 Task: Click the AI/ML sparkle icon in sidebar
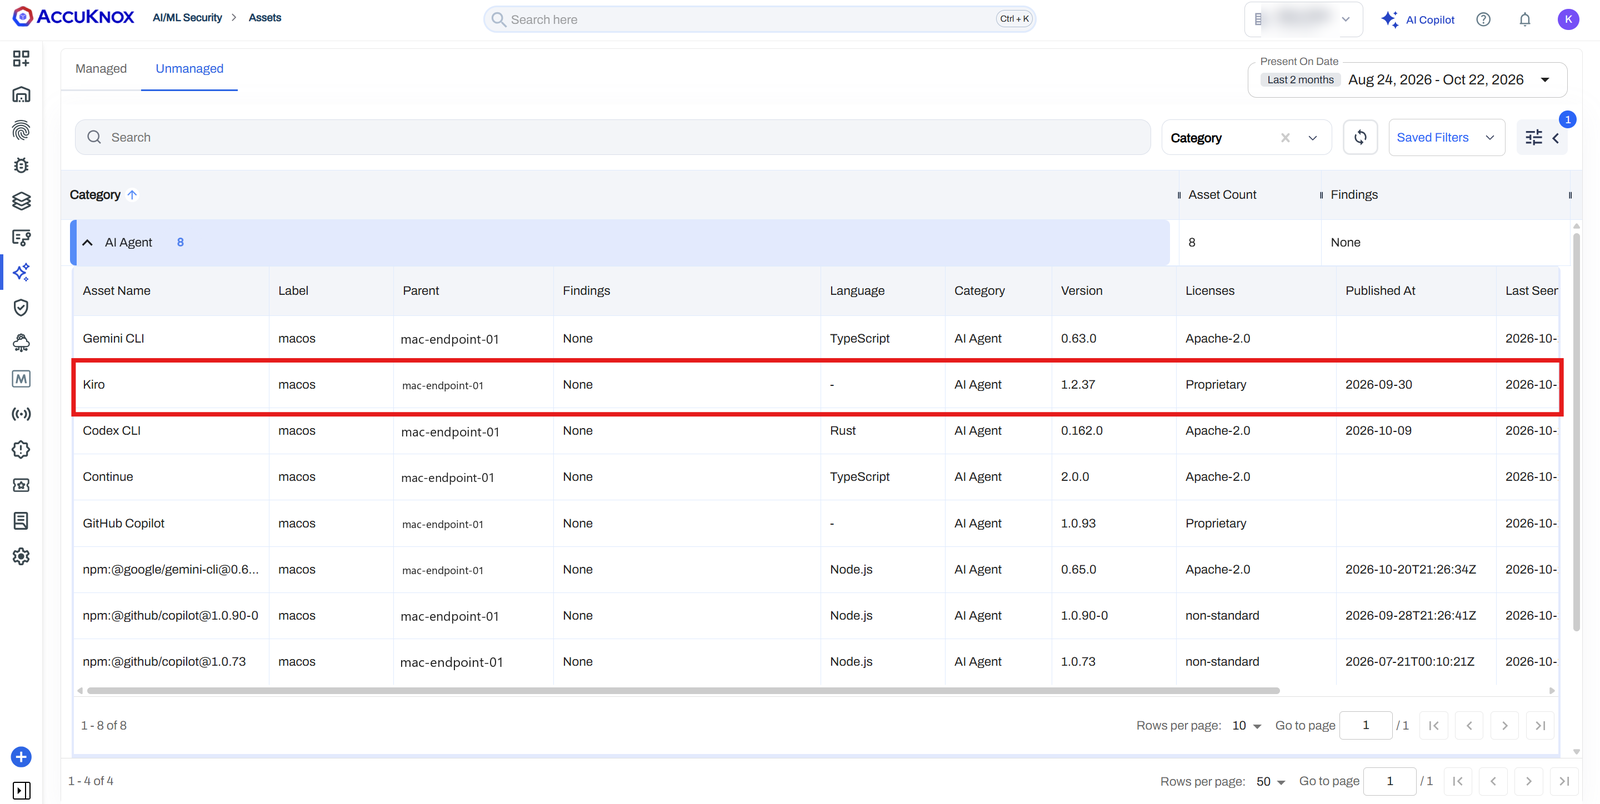coord(21,272)
